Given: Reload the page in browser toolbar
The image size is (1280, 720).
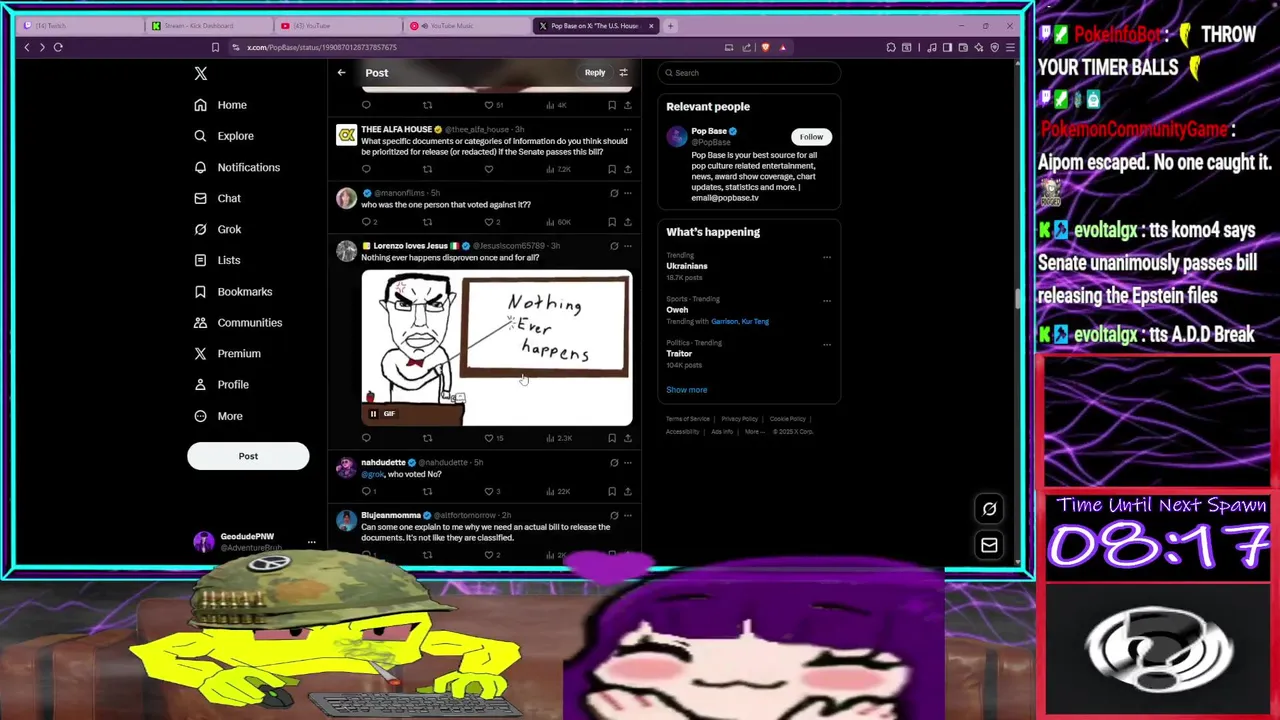Looking at the screenshot, I should pos(58,47).
